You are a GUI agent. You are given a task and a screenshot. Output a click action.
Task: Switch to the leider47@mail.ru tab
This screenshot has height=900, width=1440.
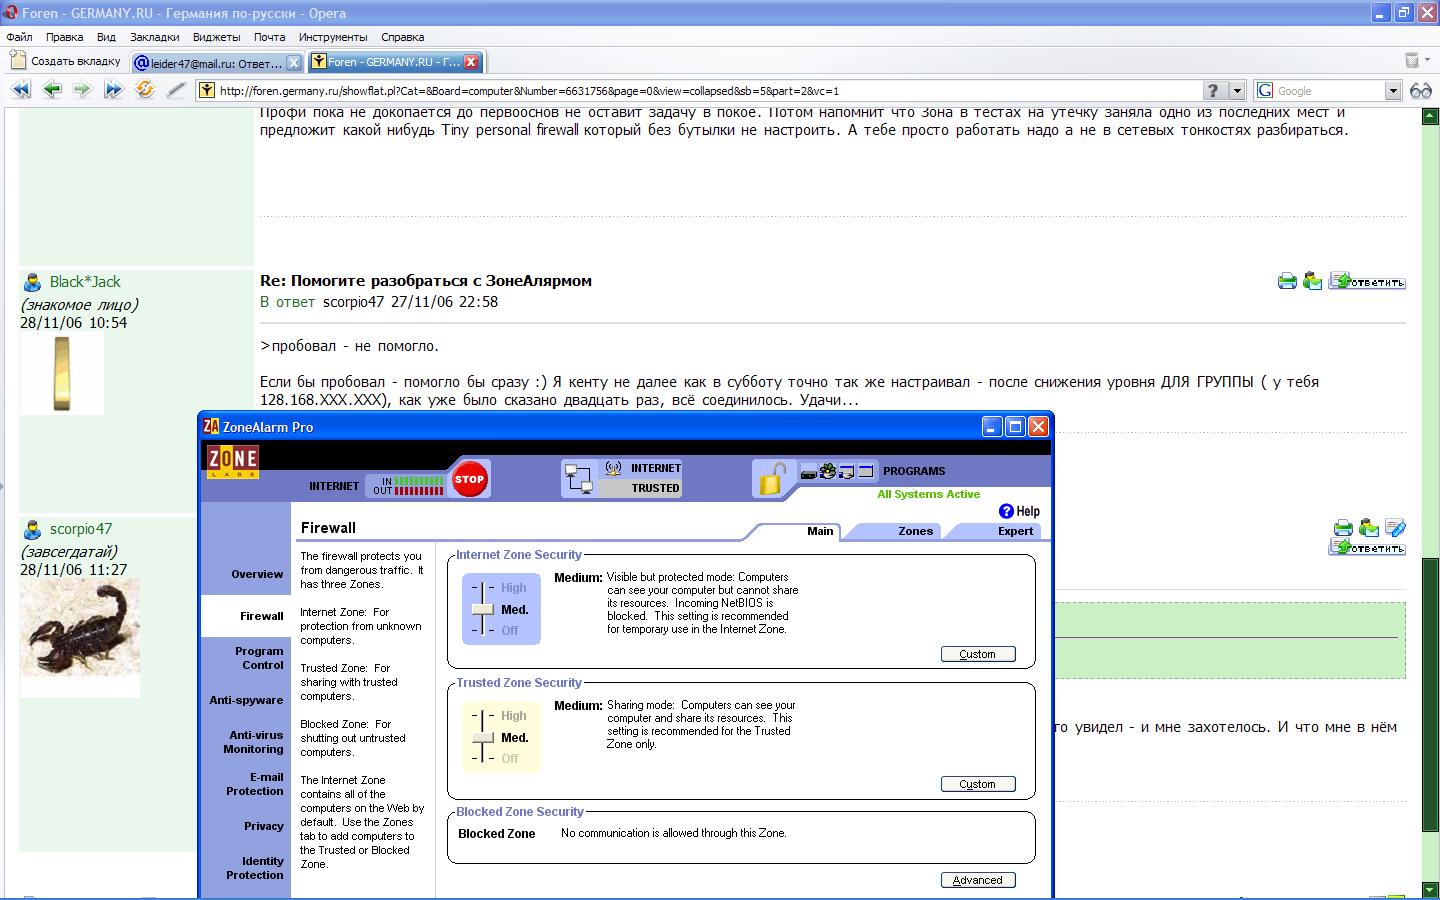tap(217, 62)
